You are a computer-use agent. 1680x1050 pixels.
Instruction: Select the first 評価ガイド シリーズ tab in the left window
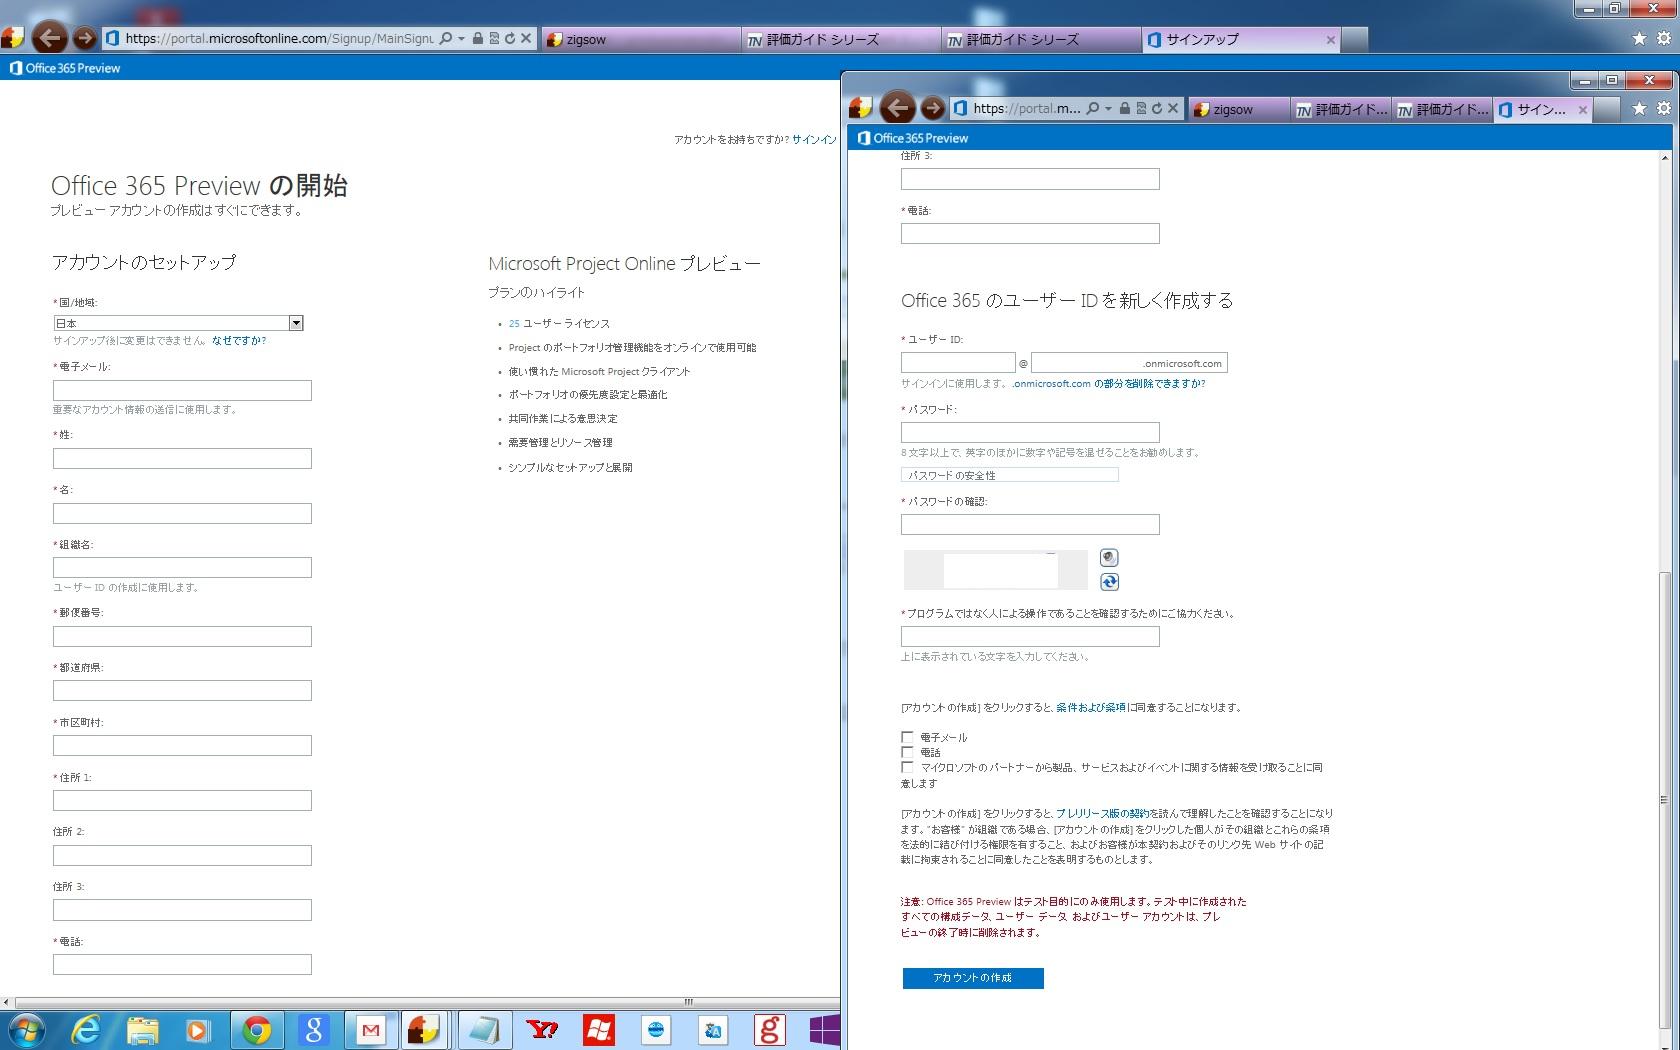click(840, 39)
